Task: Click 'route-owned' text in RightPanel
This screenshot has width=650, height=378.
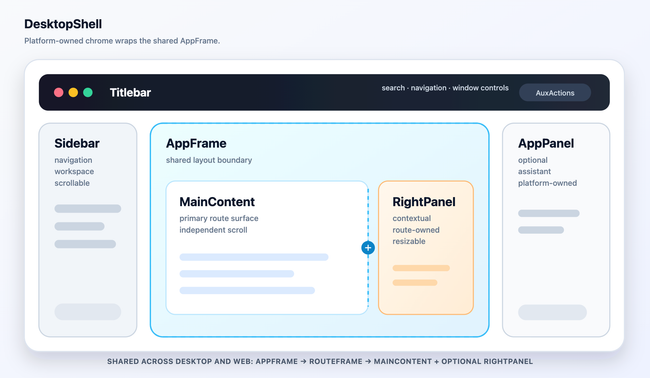Action: pos(416,230)
